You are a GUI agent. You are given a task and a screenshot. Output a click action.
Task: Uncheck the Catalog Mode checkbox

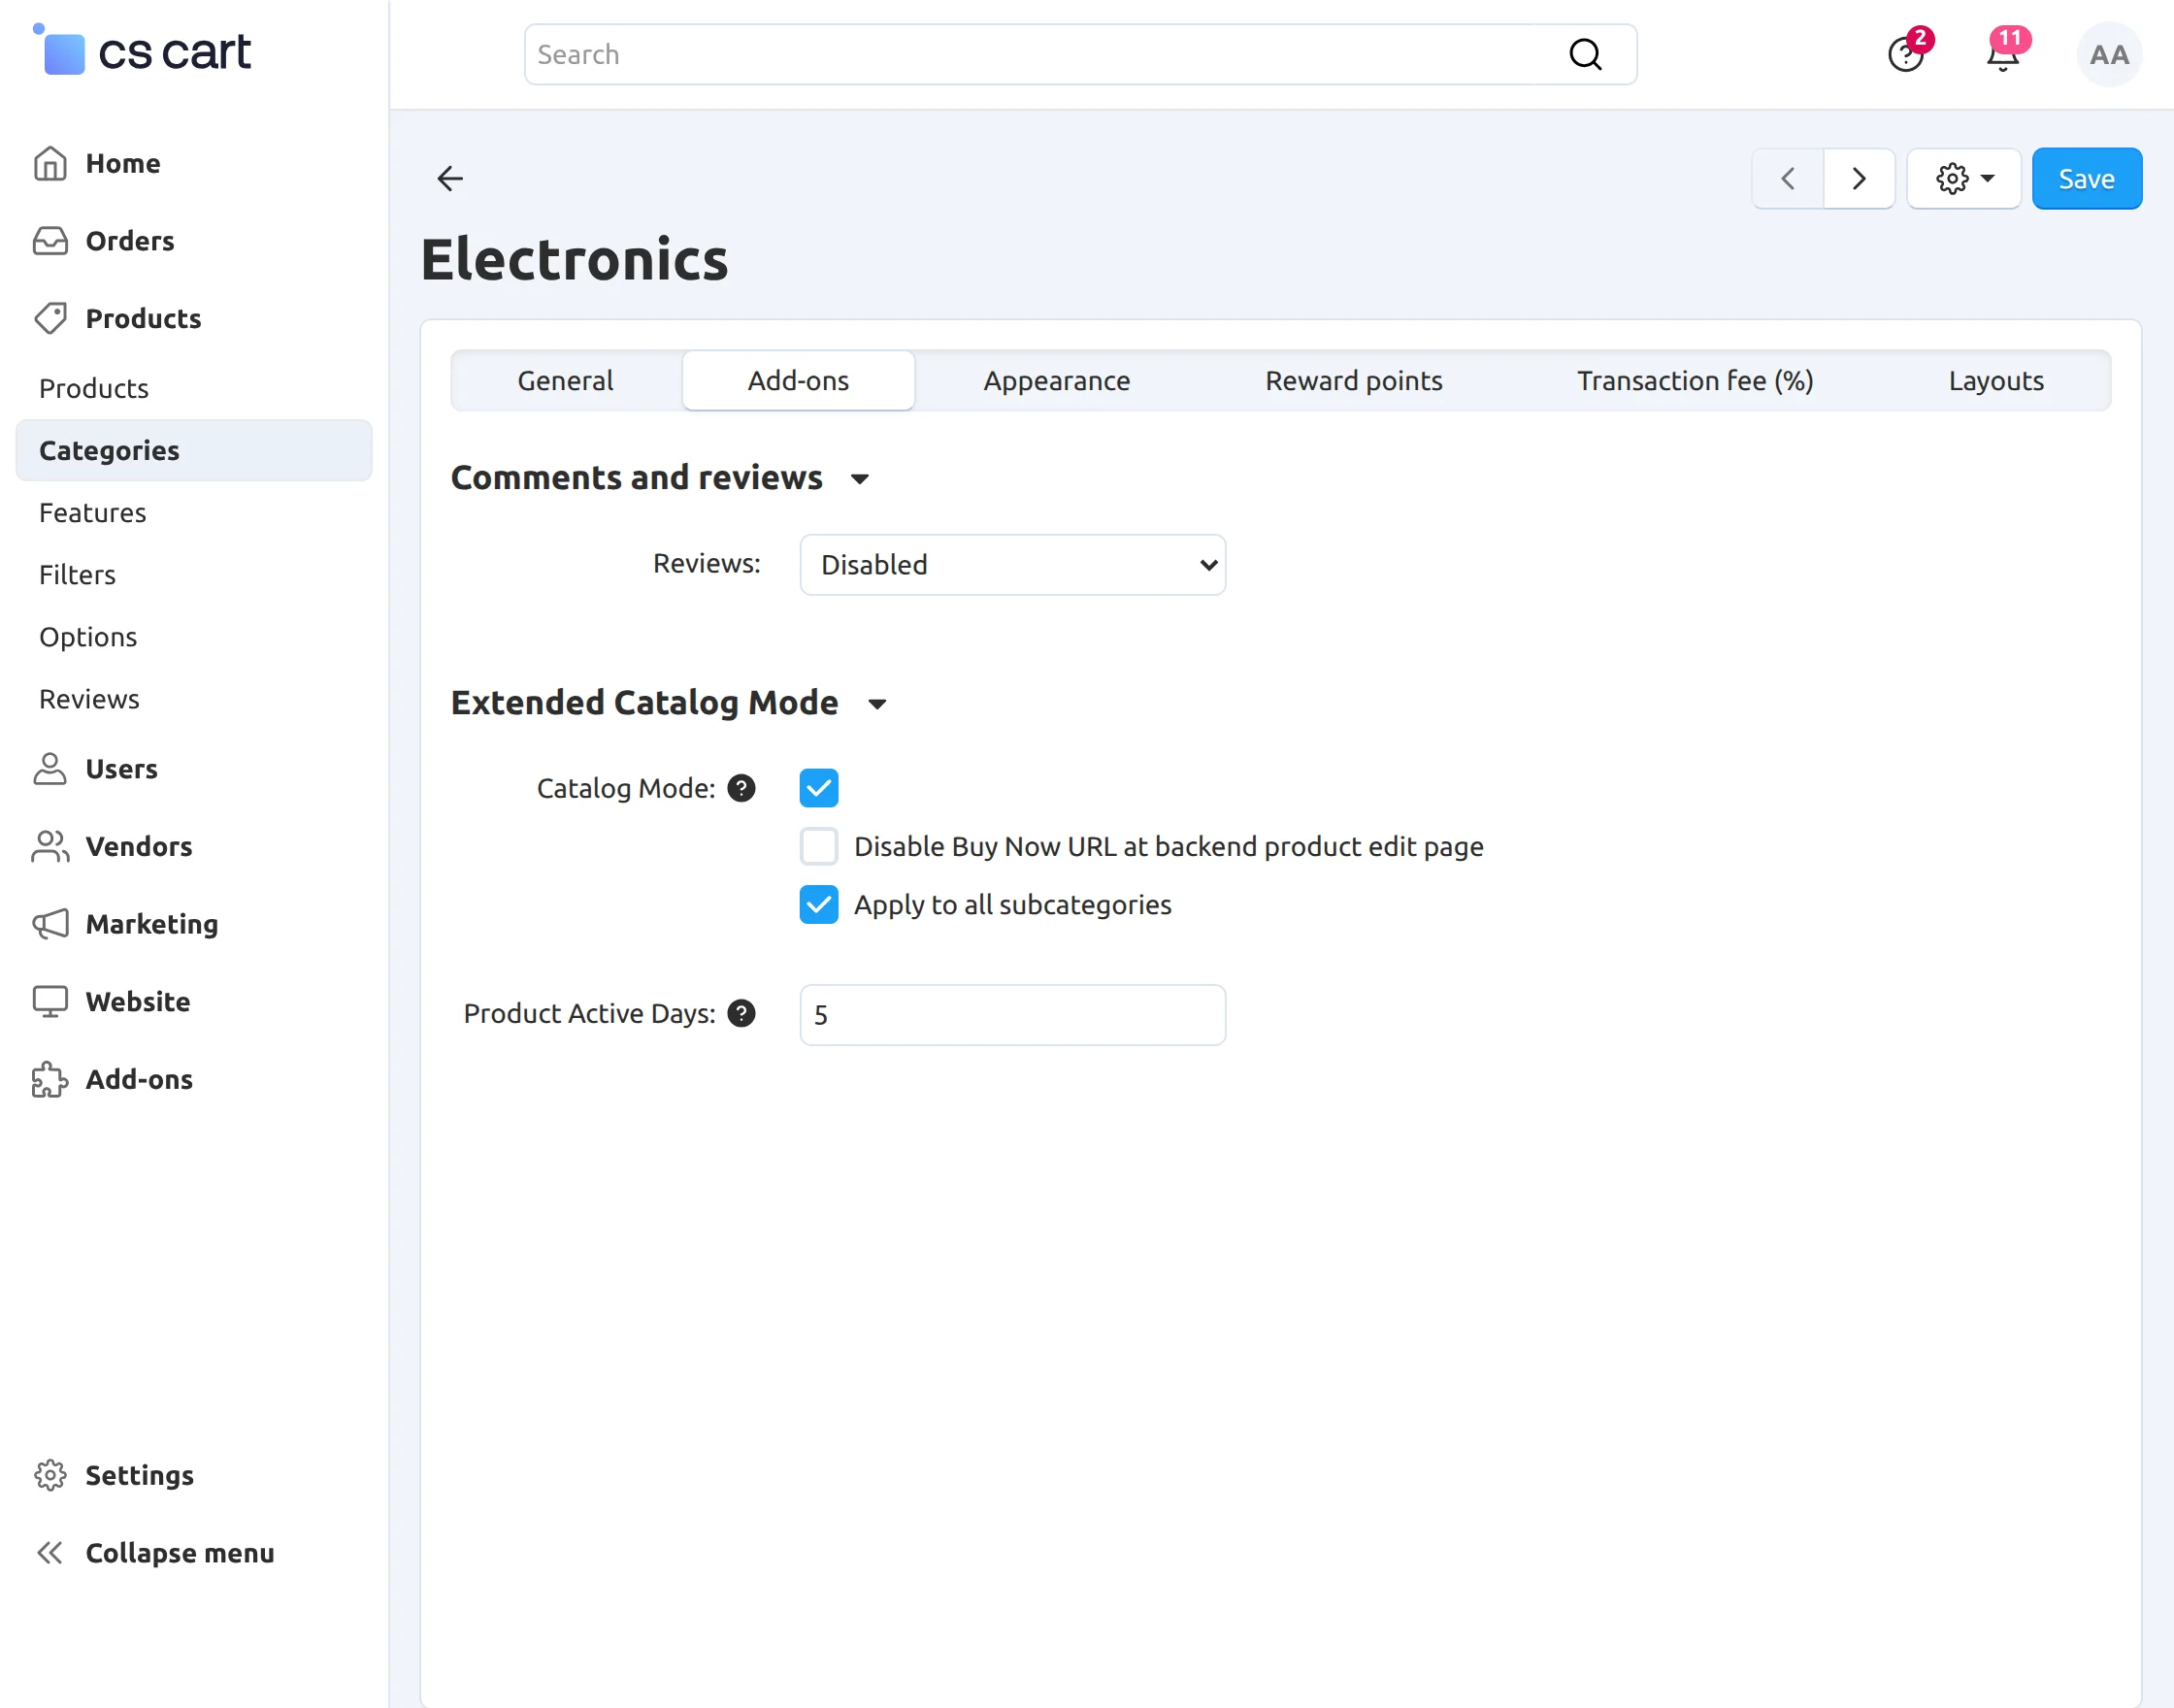point(819,788)
